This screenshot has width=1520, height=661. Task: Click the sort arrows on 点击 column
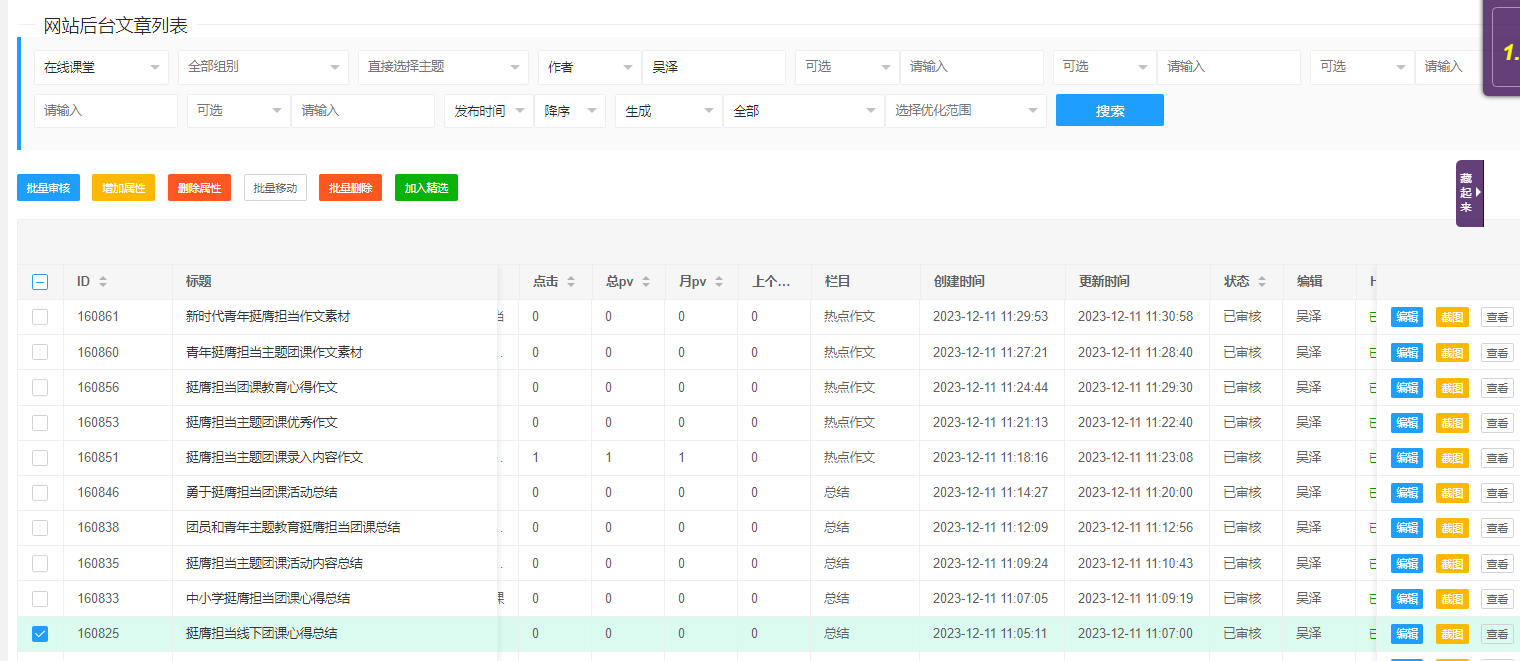point(571,282)
